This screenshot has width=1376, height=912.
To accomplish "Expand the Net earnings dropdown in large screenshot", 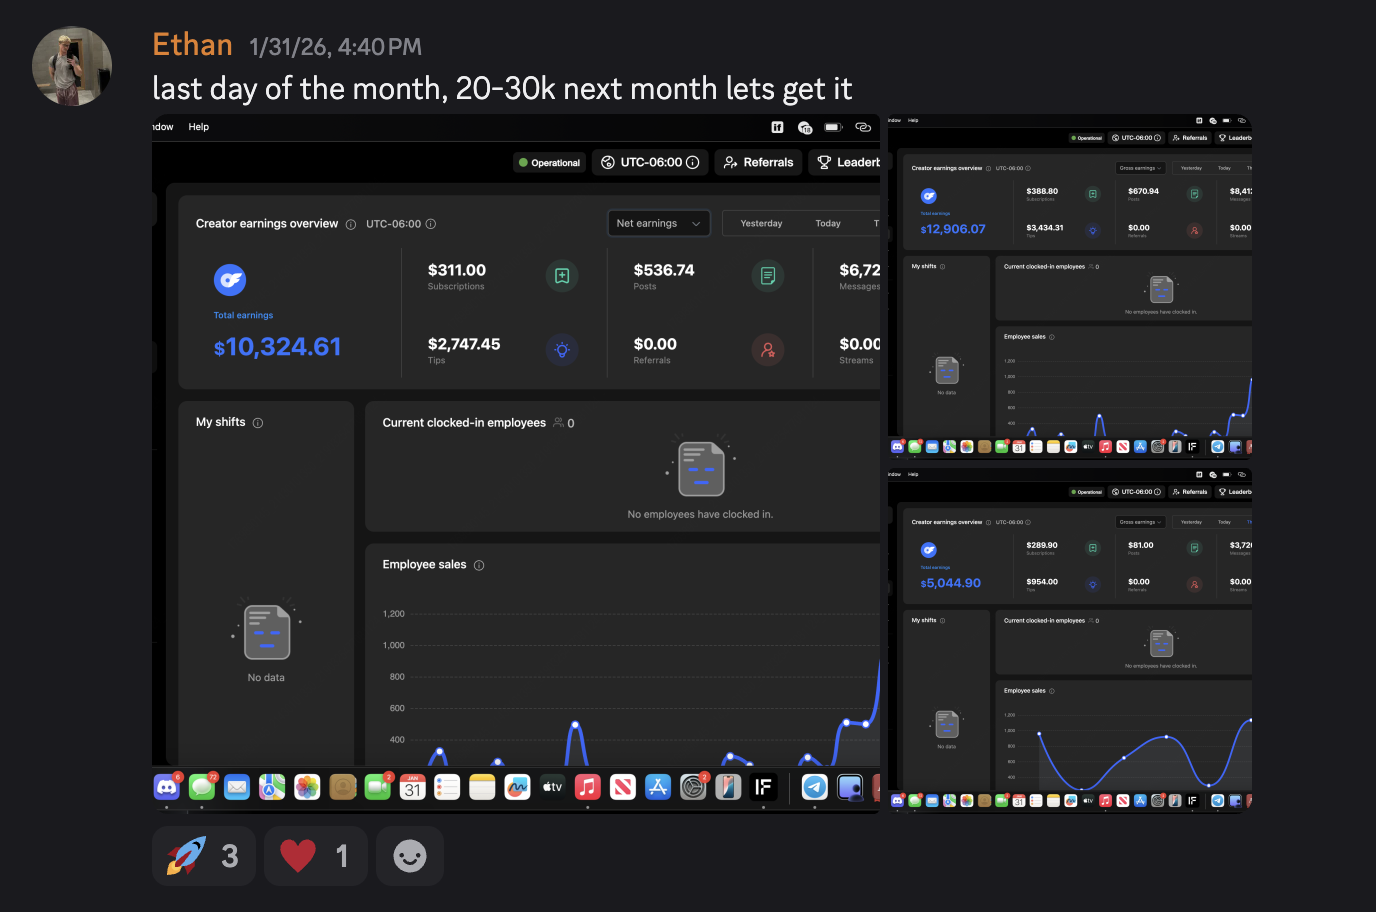I will pos(658,223).
